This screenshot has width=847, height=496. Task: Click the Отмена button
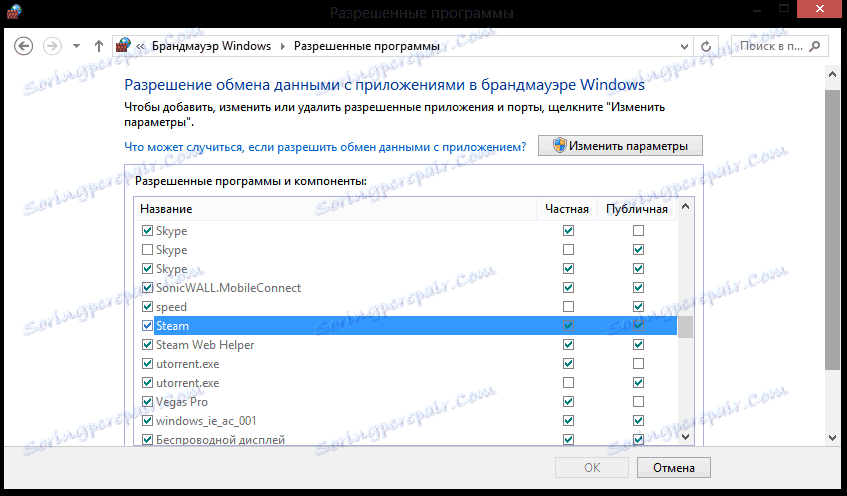tap(674, 467)
